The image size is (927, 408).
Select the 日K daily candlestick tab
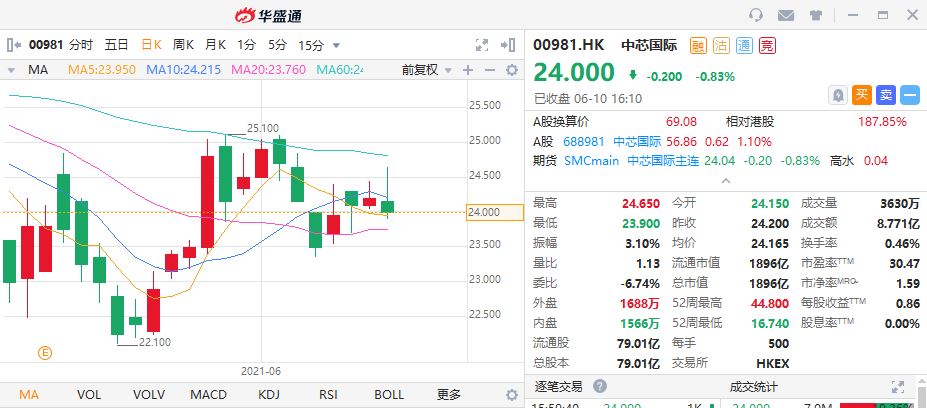click(x=151, y=44)
